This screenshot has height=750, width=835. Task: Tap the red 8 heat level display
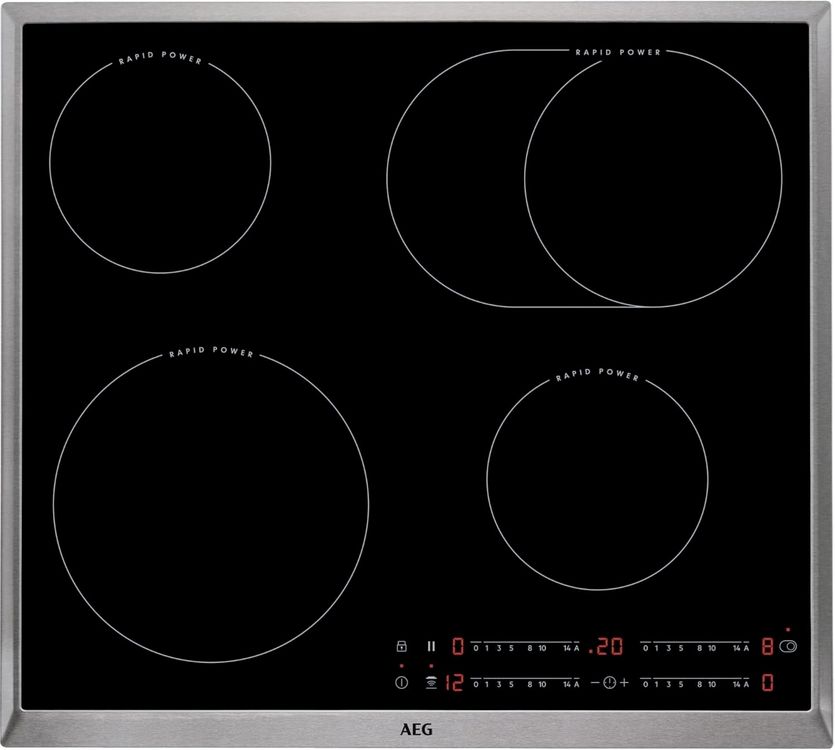click(767, 646)
